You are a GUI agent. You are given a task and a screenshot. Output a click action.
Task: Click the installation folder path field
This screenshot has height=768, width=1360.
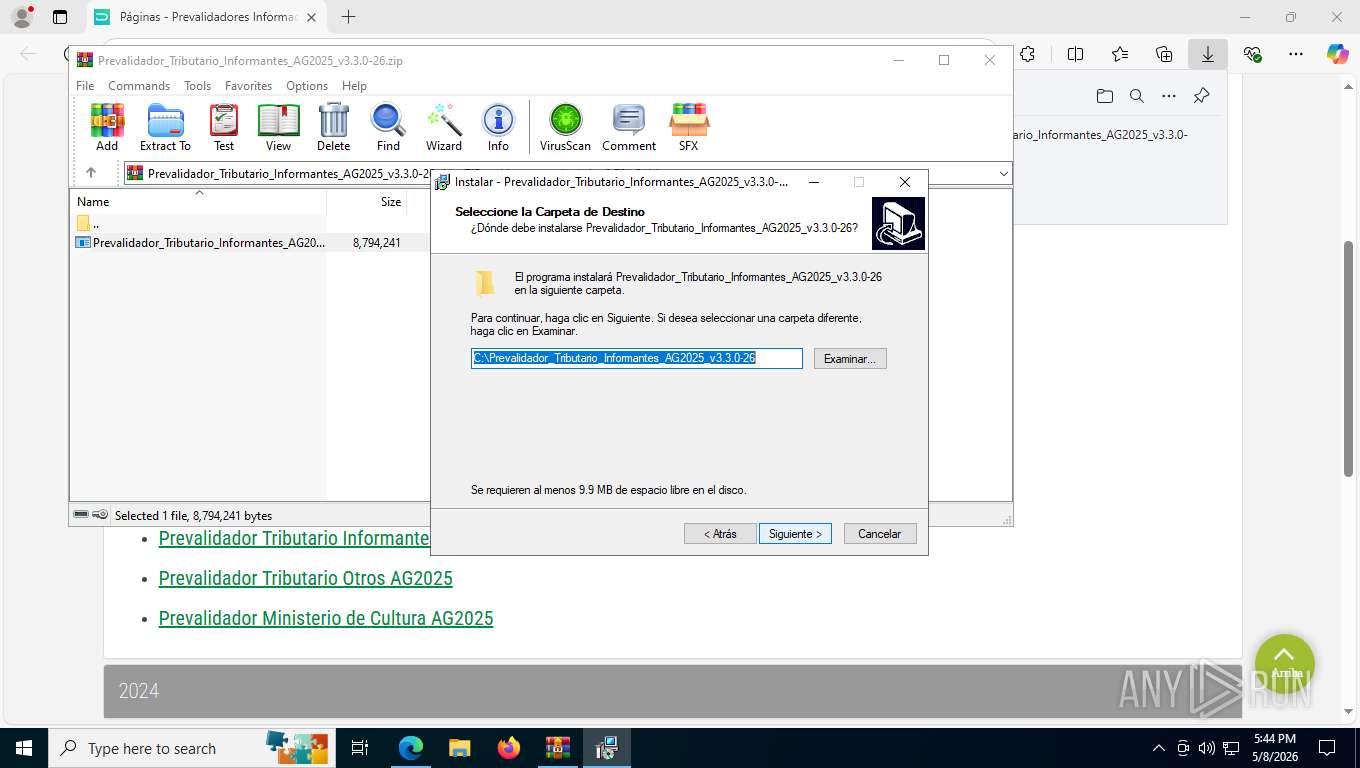click(637, 358)
